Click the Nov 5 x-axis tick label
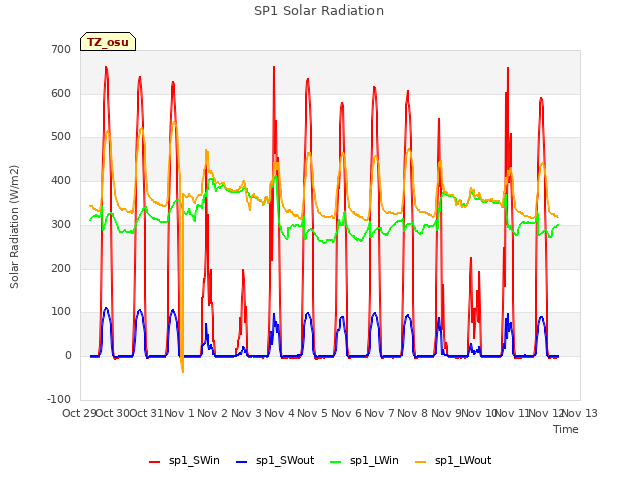Screen dimensions: 640x480 313,413
